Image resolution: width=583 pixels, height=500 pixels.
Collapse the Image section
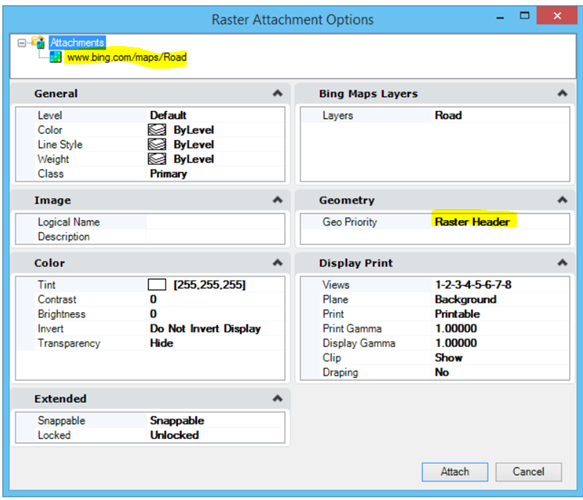pos(277,200)
